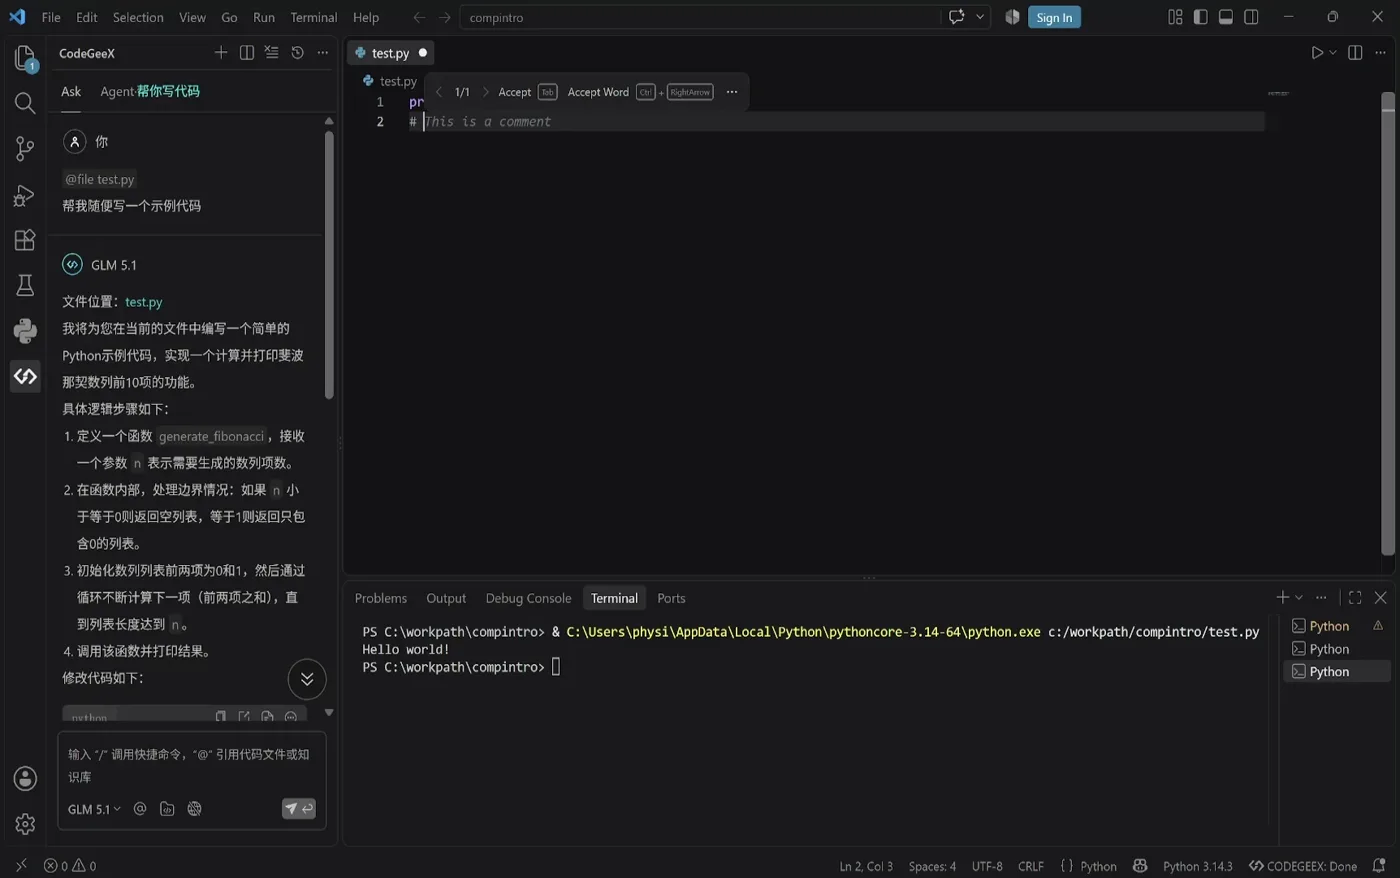Open the Source Control view
The height and width of the screenshot is (878, 1400).
click(x=25, y=149)
